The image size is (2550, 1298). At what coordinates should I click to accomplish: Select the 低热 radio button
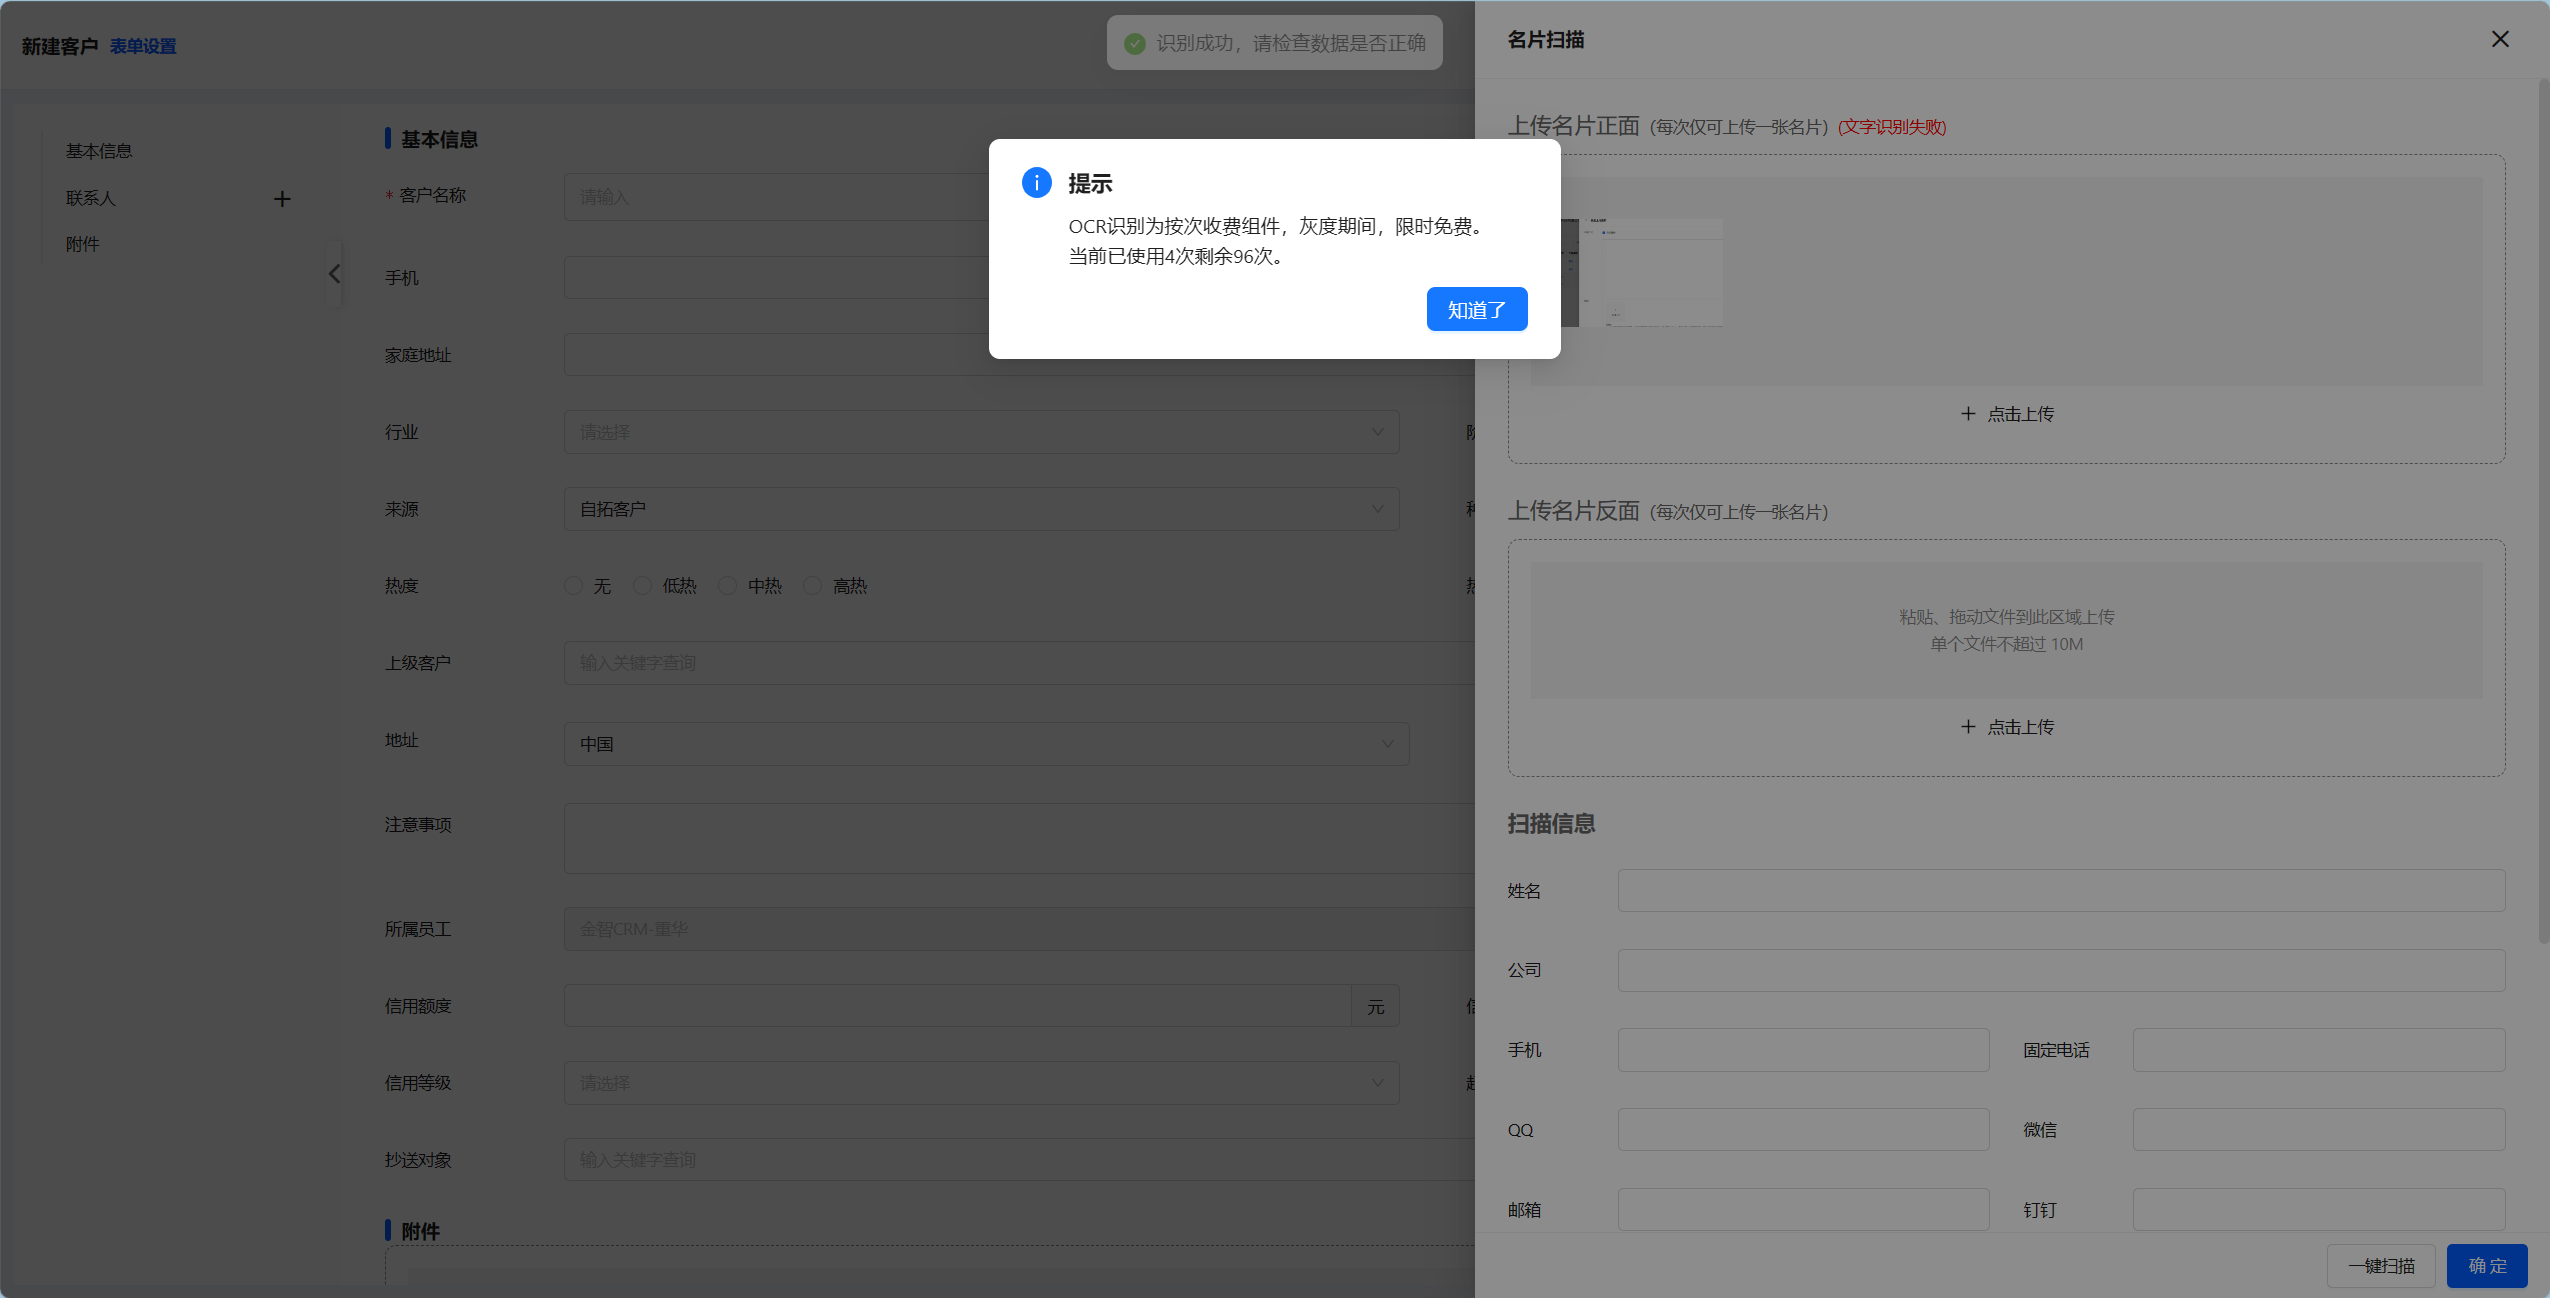643,586
